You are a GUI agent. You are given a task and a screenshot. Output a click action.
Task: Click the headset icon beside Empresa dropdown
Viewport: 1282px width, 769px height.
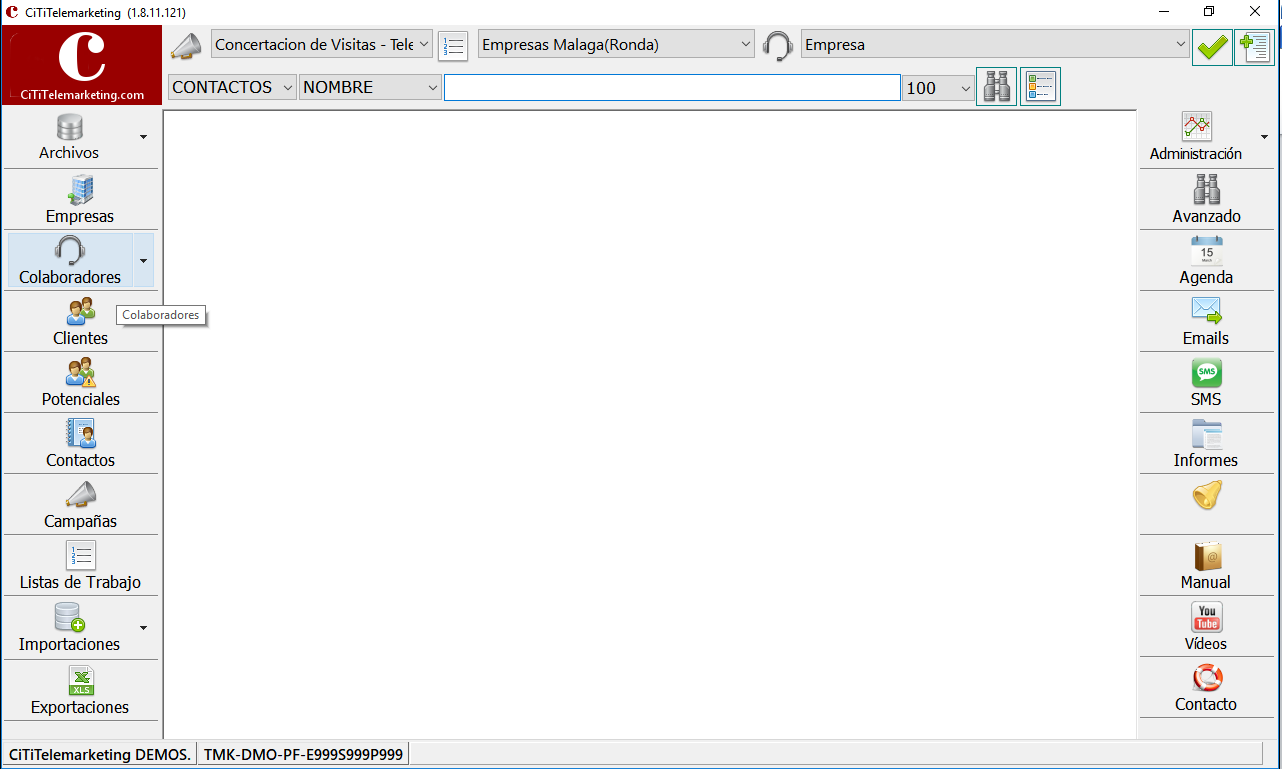tap(778, 46)
